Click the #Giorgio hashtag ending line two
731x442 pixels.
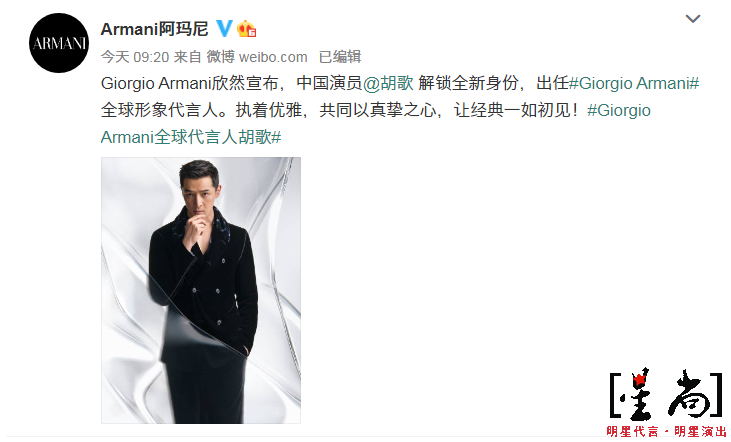(619, 110)
